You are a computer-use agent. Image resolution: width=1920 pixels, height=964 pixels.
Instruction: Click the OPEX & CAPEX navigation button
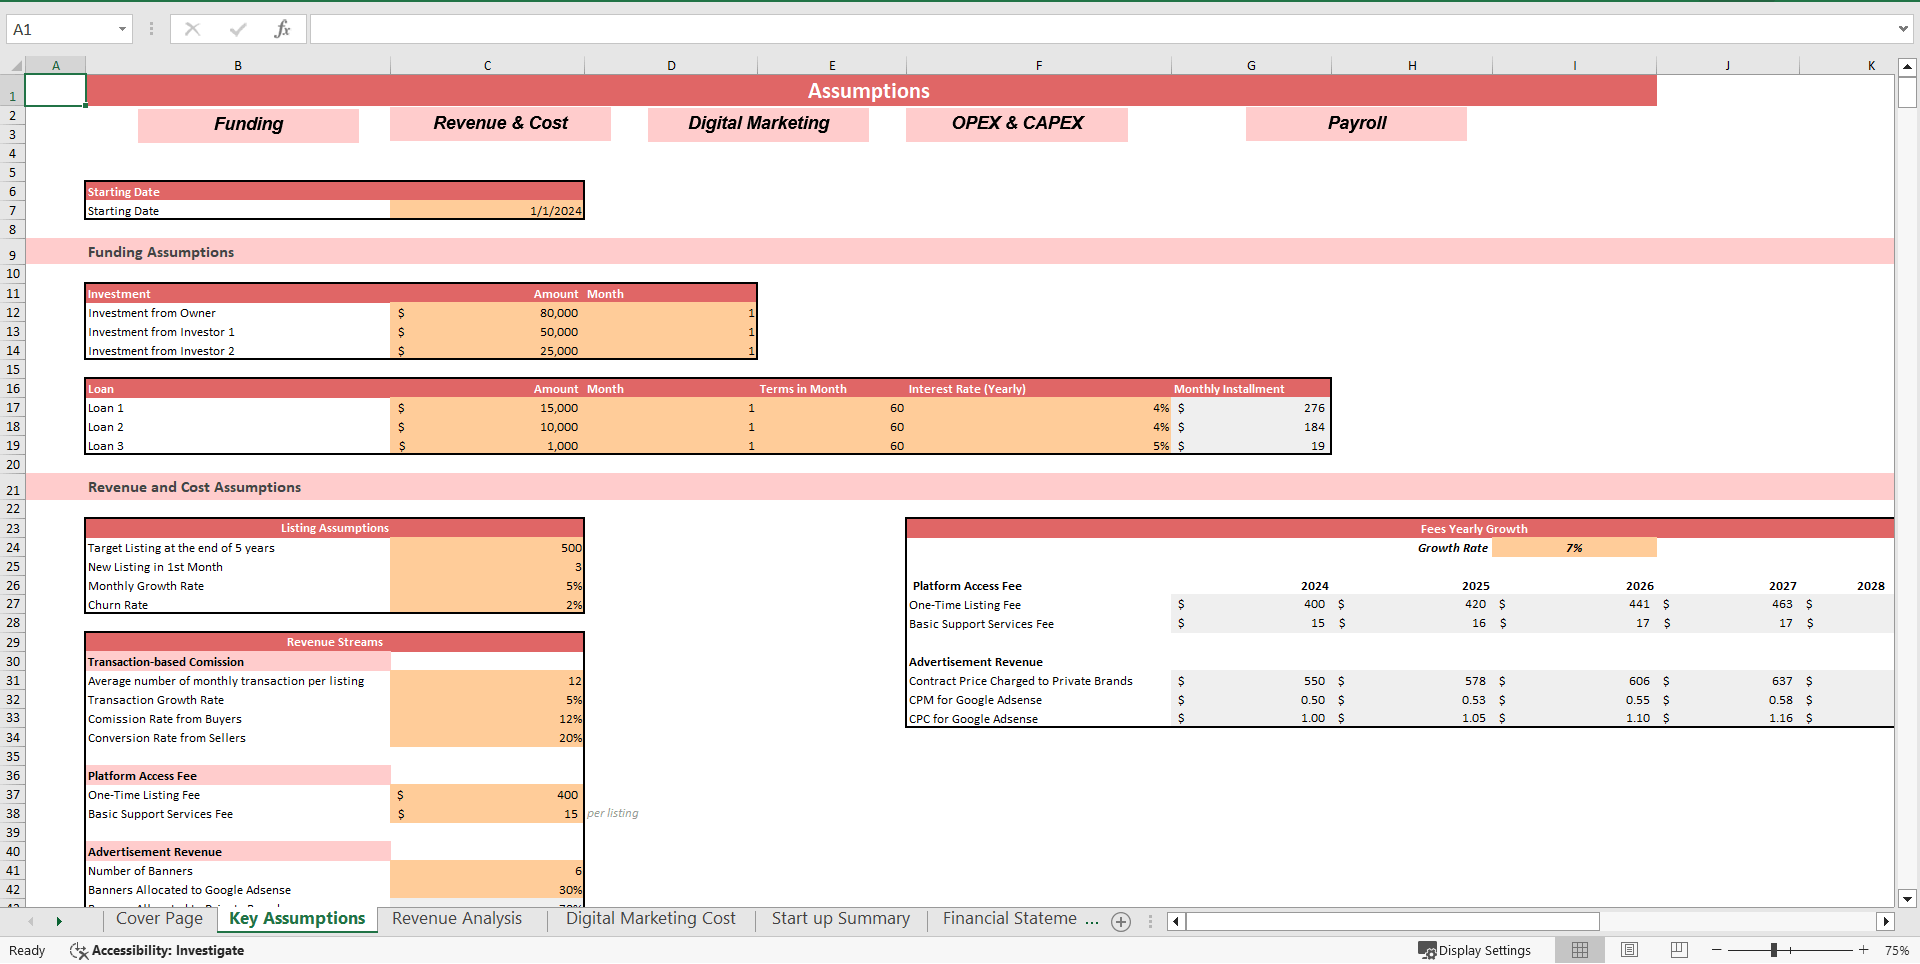1016,124
